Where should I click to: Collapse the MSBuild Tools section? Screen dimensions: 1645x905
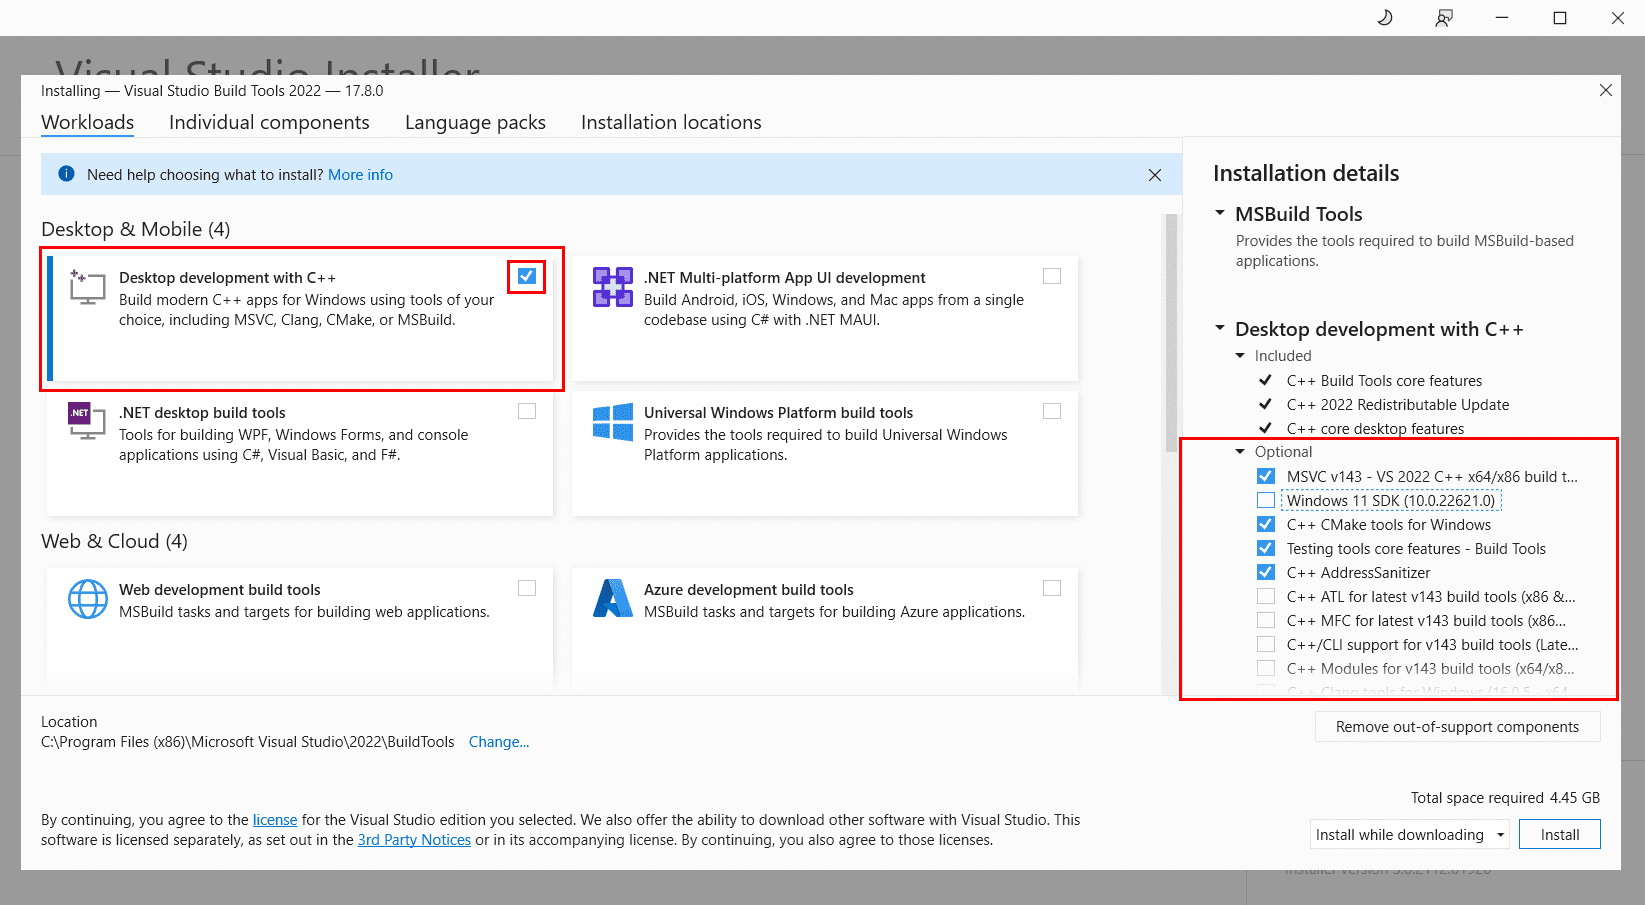coord(1220,213)
